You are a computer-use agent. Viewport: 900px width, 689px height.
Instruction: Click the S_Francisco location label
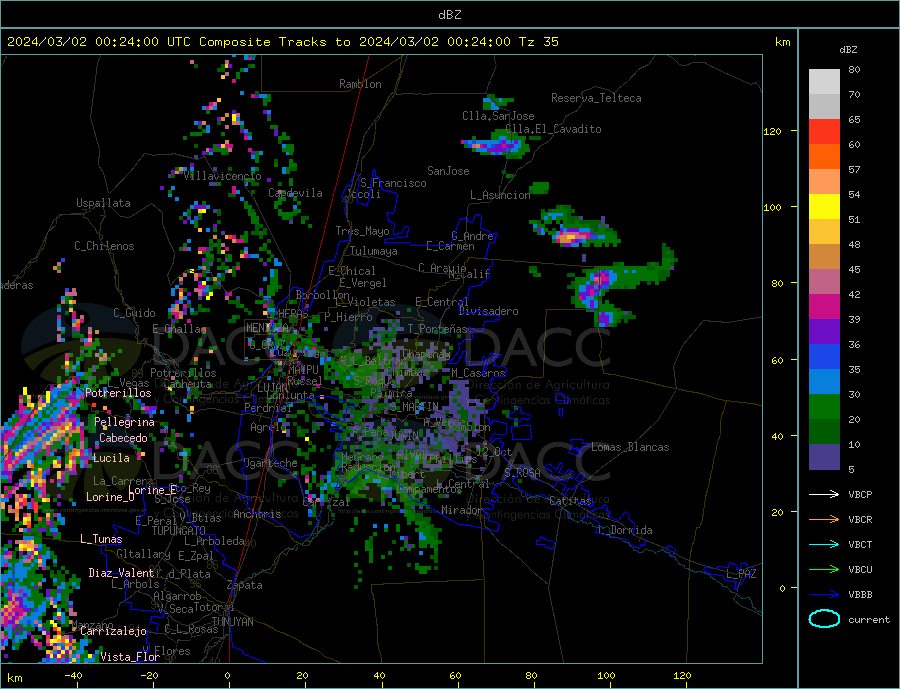click(x=393, y=183)
